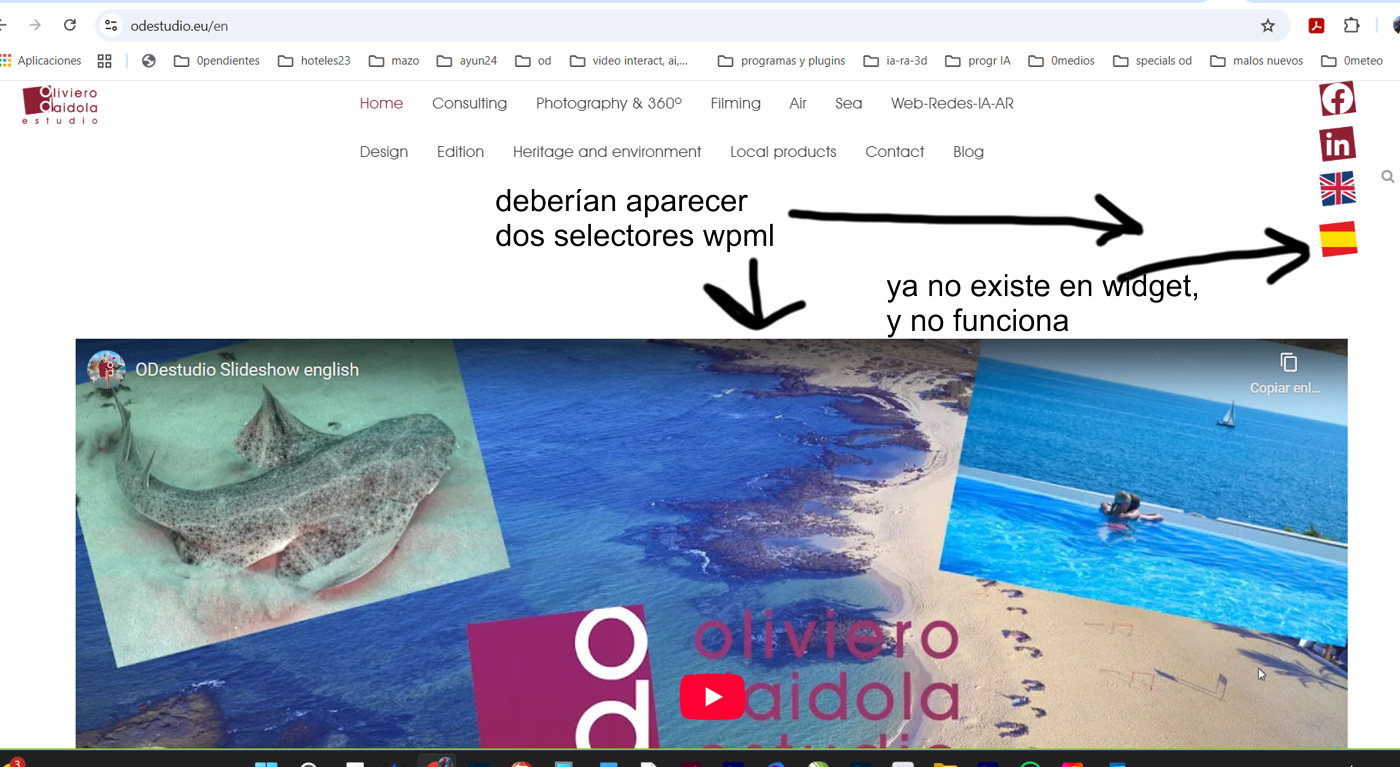Open the malos nuevos bookmark folder
The height and width of the screenshot is (767, 1400).
tap(1257, 61)
